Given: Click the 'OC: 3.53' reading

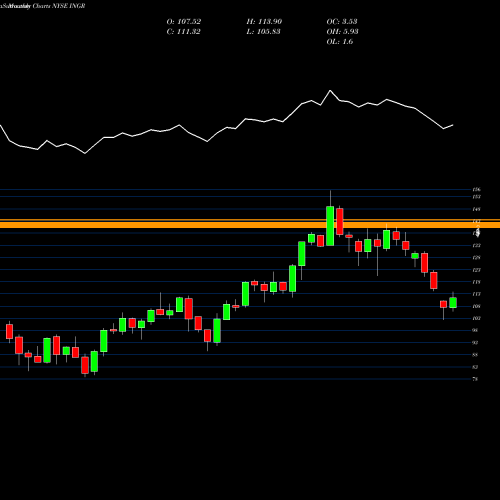Looking at the screenshot, I should tap(342, 22).
